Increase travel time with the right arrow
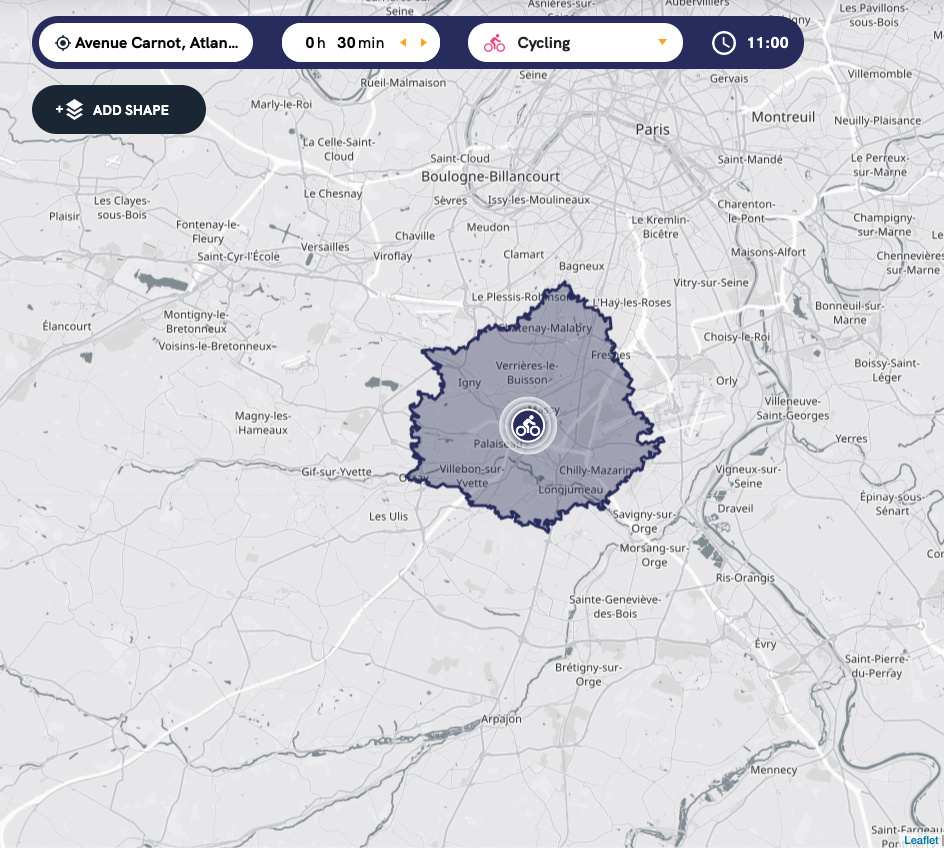The image size is (944, 848). [x=424, y=43]
